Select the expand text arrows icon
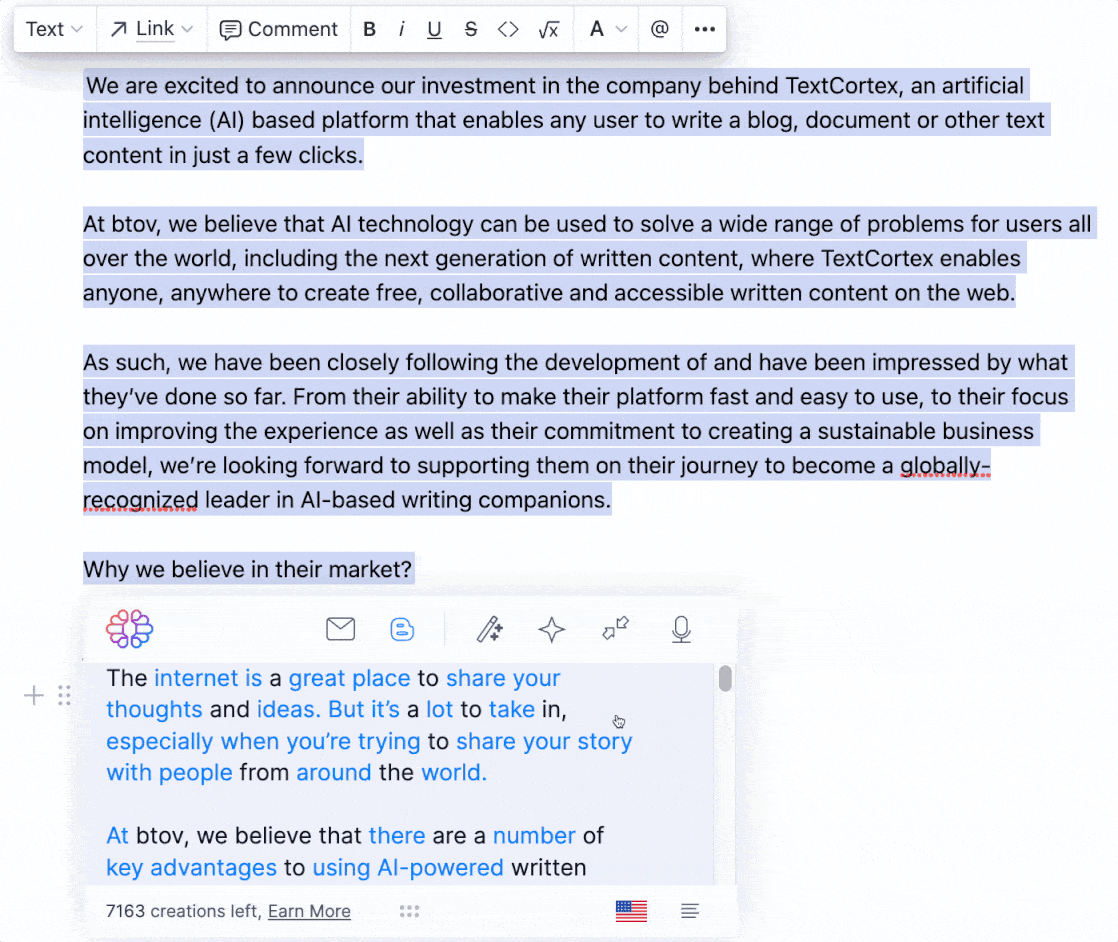The height and width of the screenshot is (942, 1118). 615,628
